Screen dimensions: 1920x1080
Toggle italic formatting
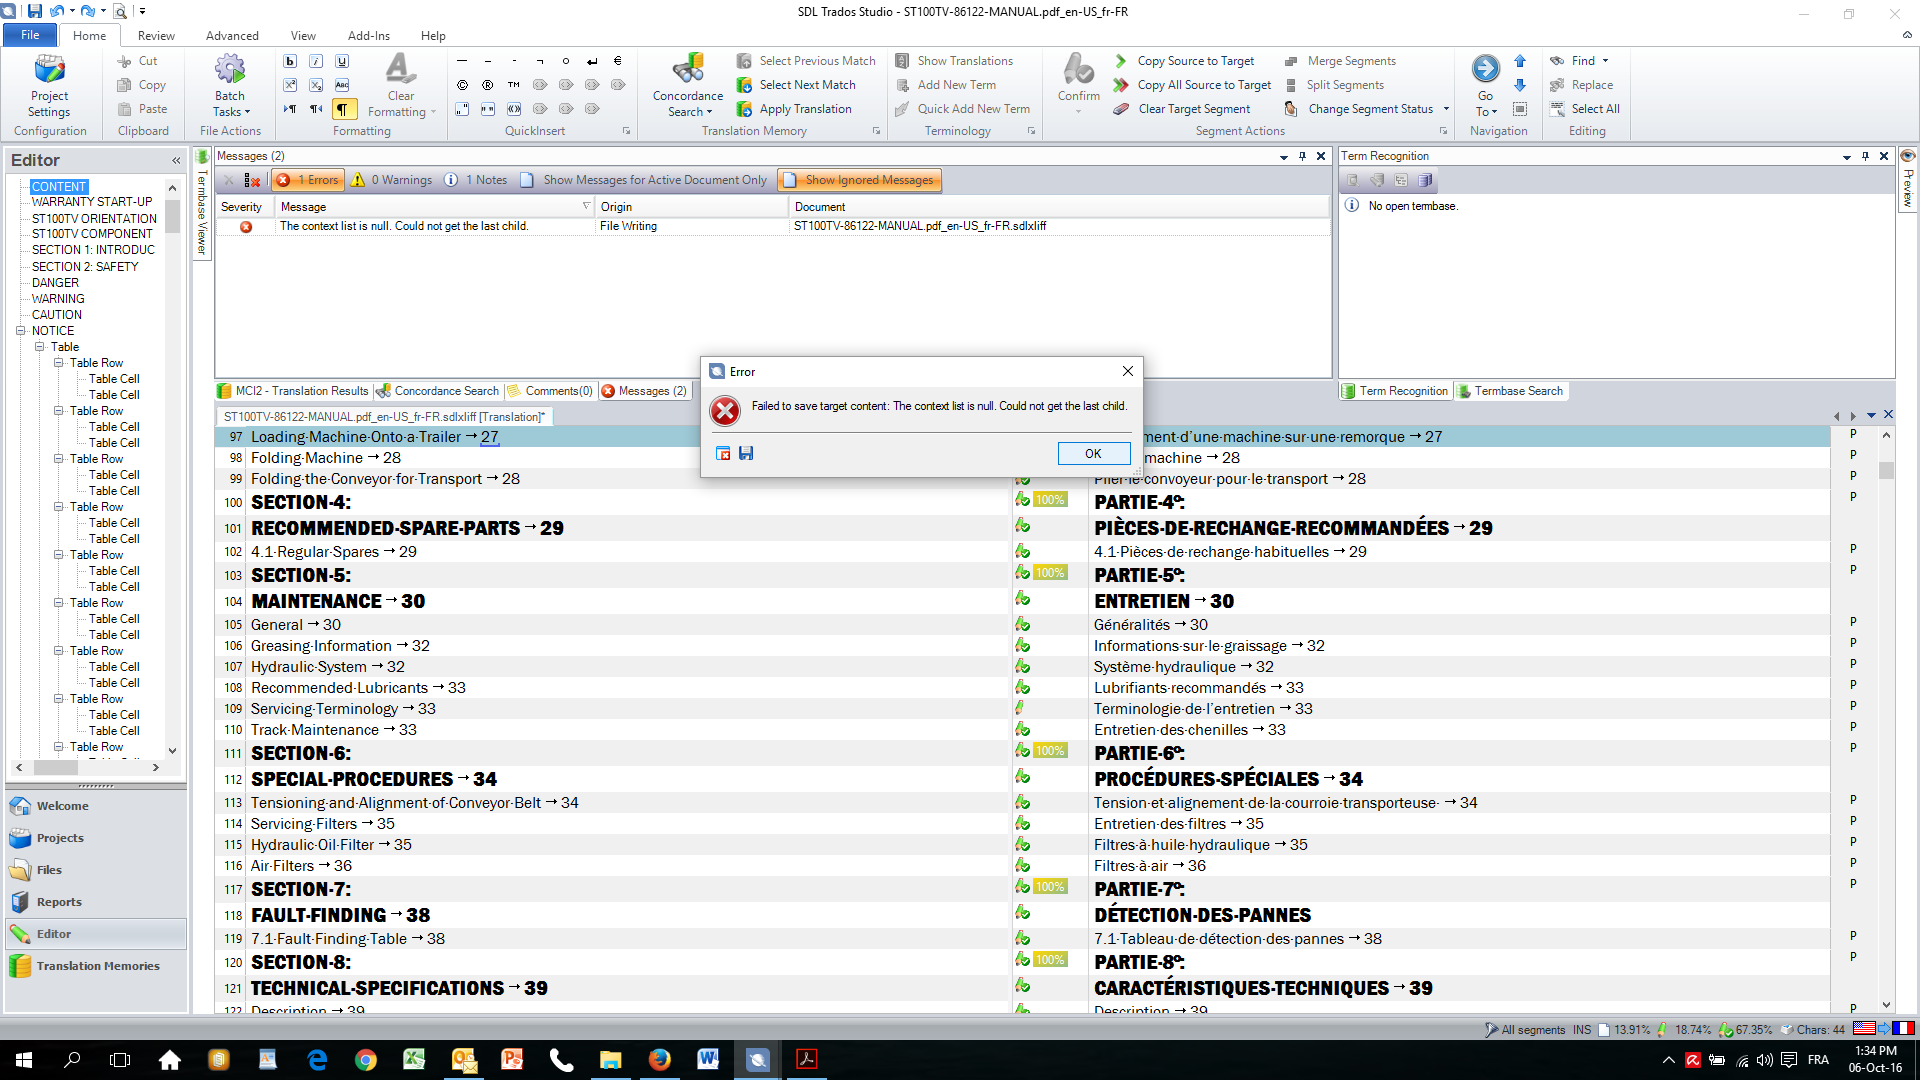point(316,61)
